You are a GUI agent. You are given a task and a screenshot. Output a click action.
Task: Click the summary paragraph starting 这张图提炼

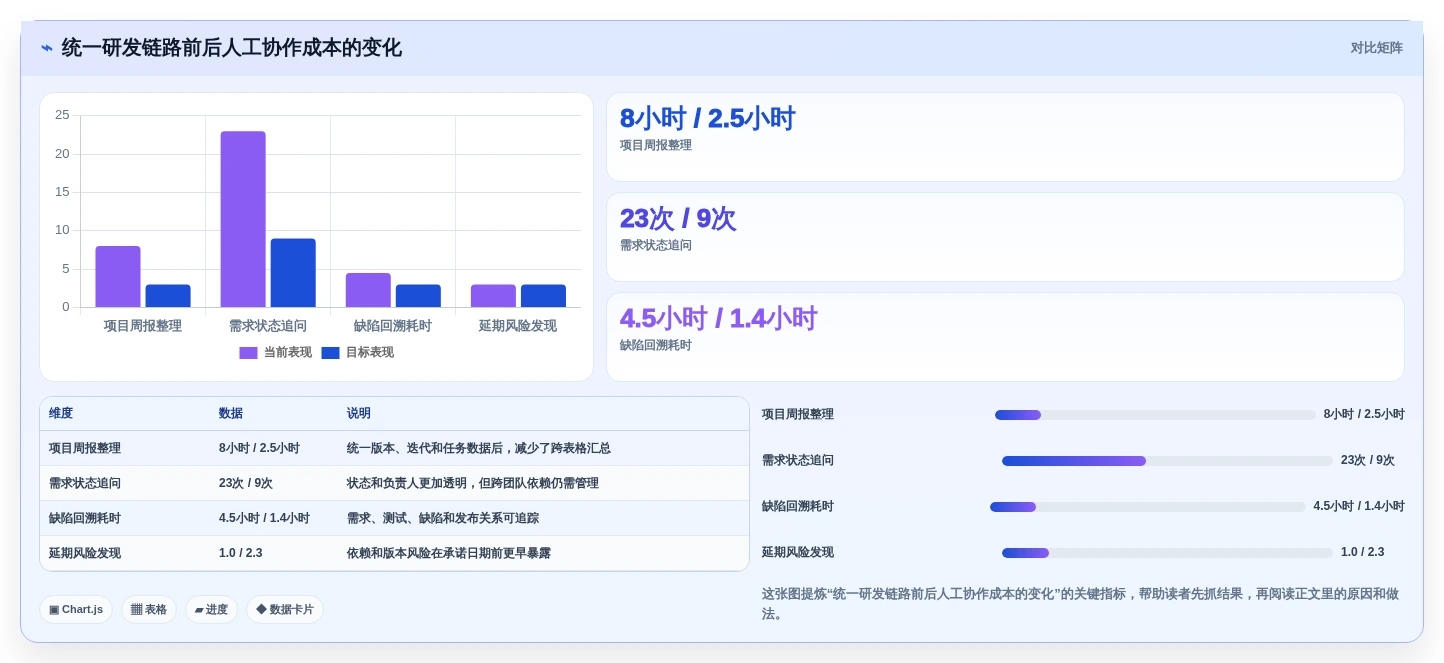pyautogui.click(x=1080, y=604)
